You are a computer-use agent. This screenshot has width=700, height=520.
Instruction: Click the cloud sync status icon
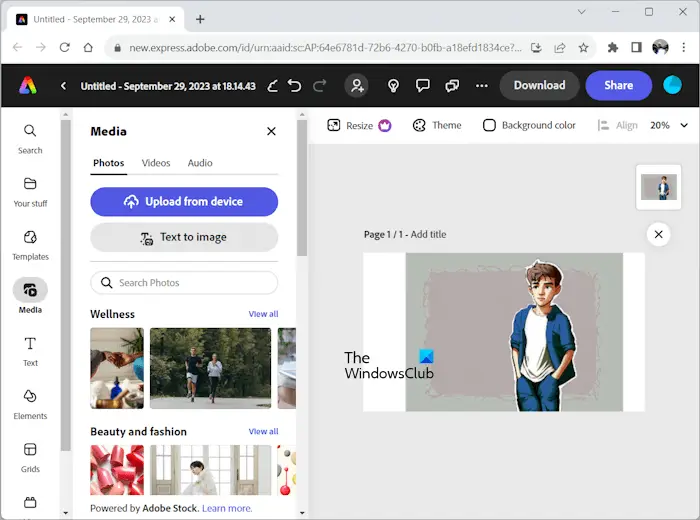pyautogui.click(x=272, y=85)
